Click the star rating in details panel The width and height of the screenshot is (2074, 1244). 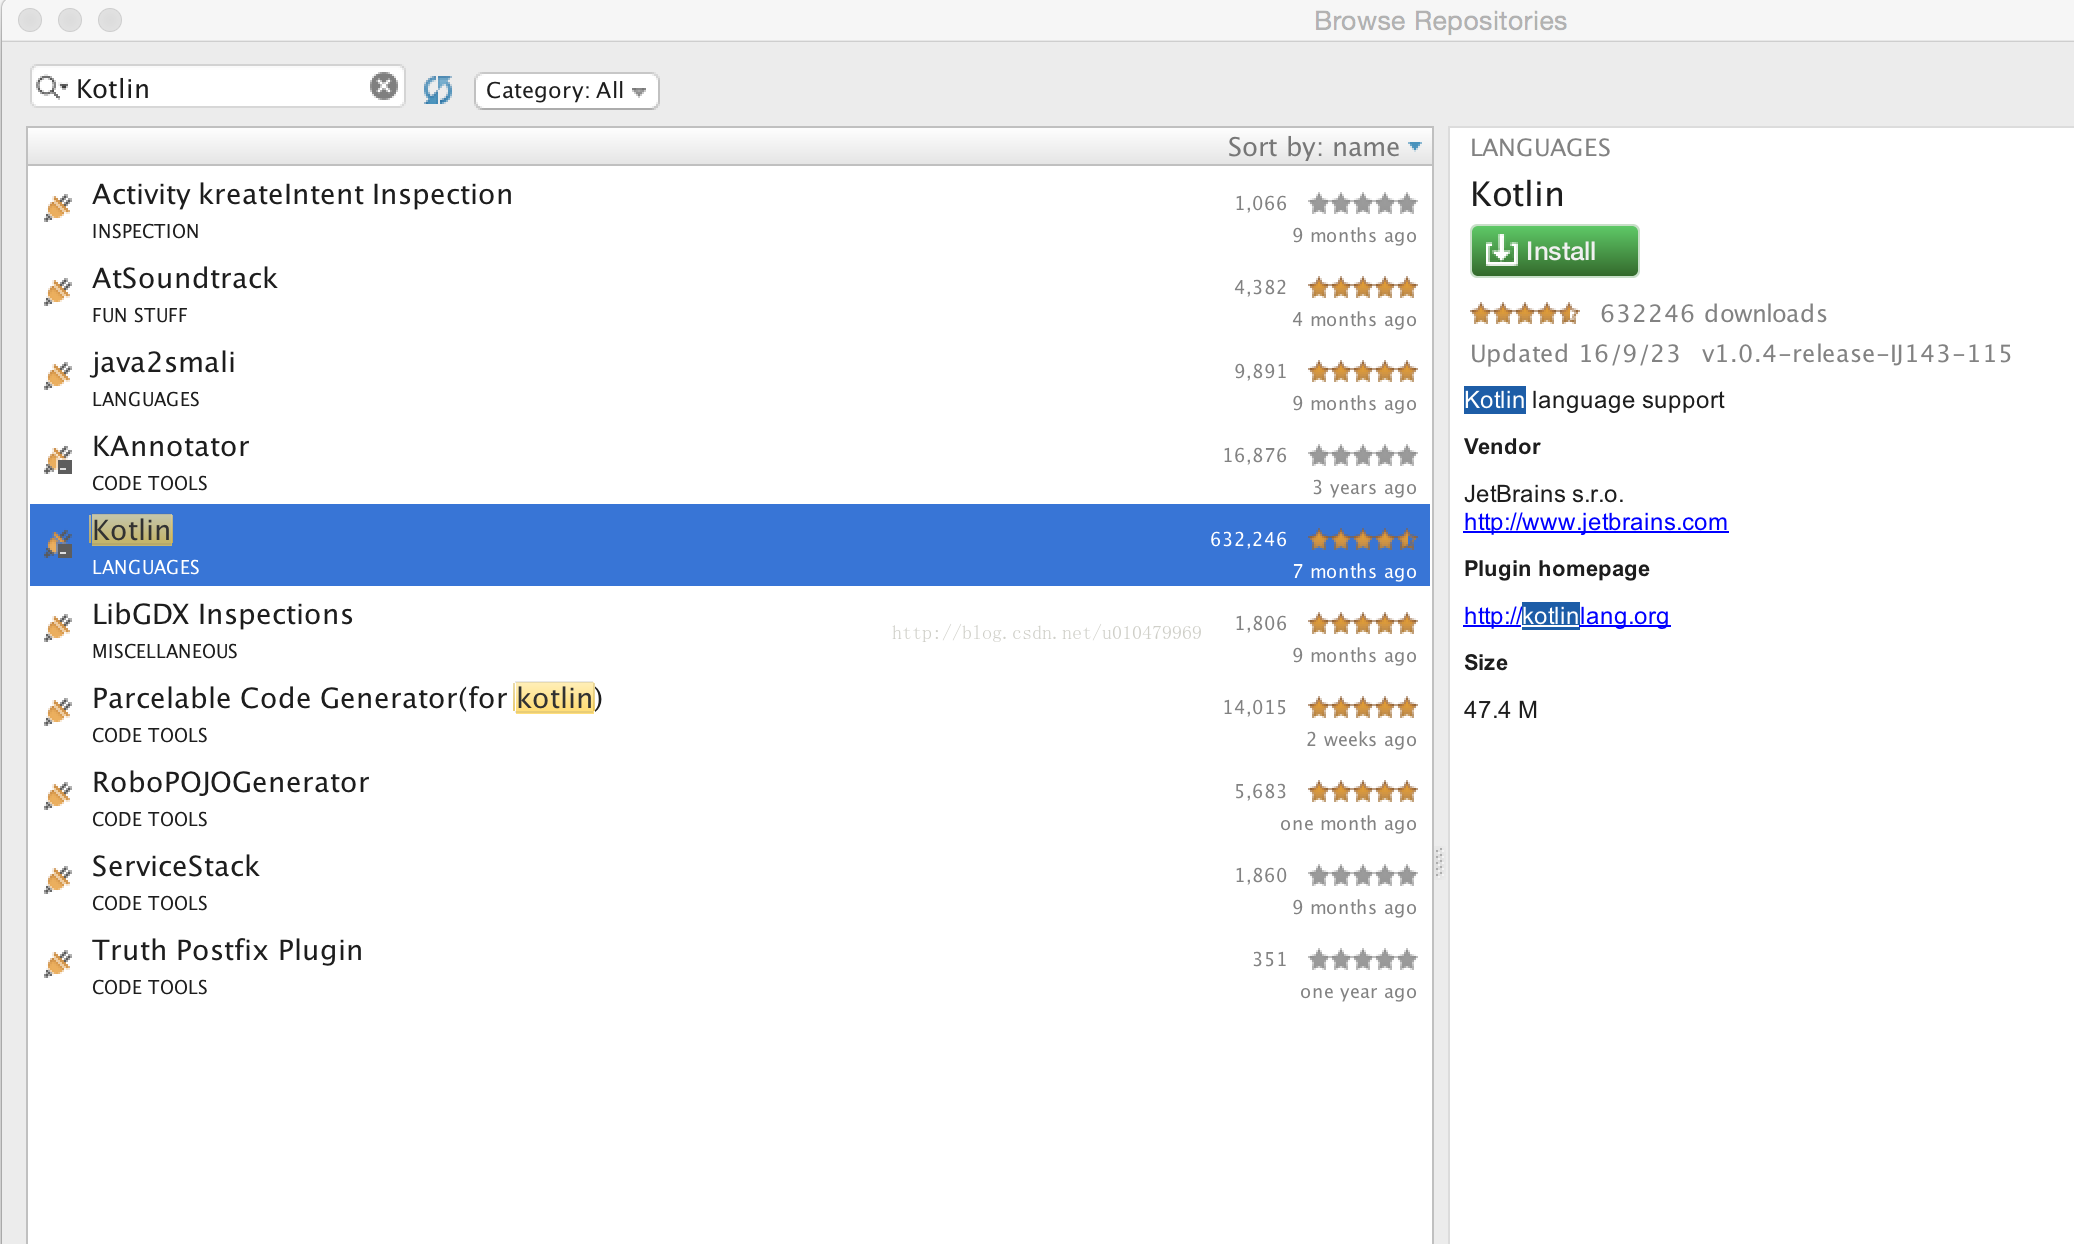point(1524,314)
